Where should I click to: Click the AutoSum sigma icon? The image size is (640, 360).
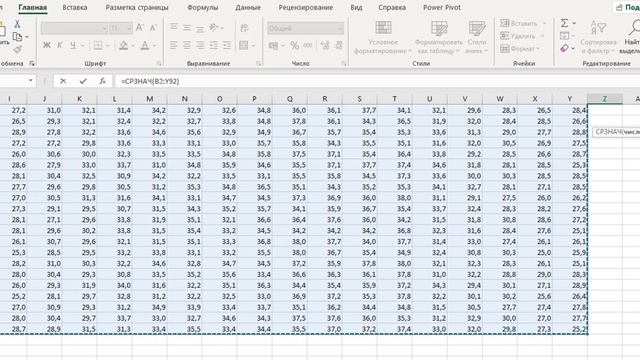(564, 23)
